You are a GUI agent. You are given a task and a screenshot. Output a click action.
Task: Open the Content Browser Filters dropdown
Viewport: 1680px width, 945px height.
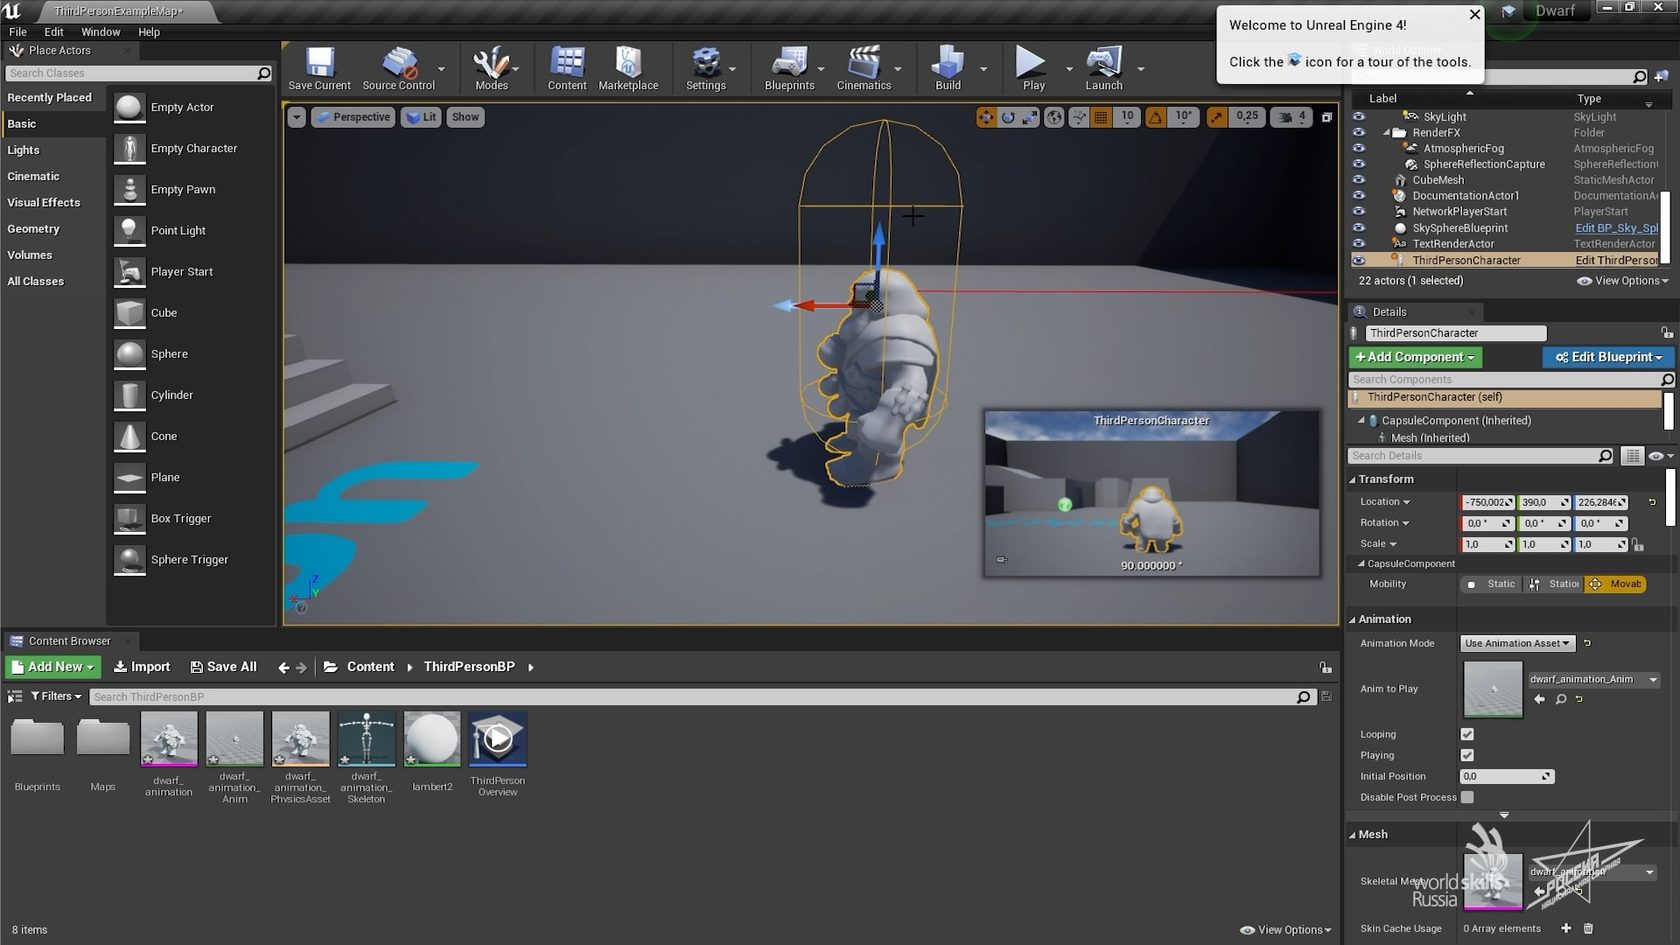(x=56, y=696)
